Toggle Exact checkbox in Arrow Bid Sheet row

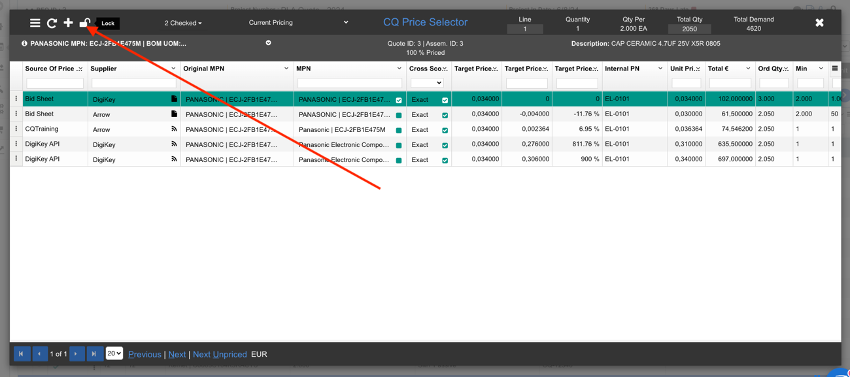point(445,115)
